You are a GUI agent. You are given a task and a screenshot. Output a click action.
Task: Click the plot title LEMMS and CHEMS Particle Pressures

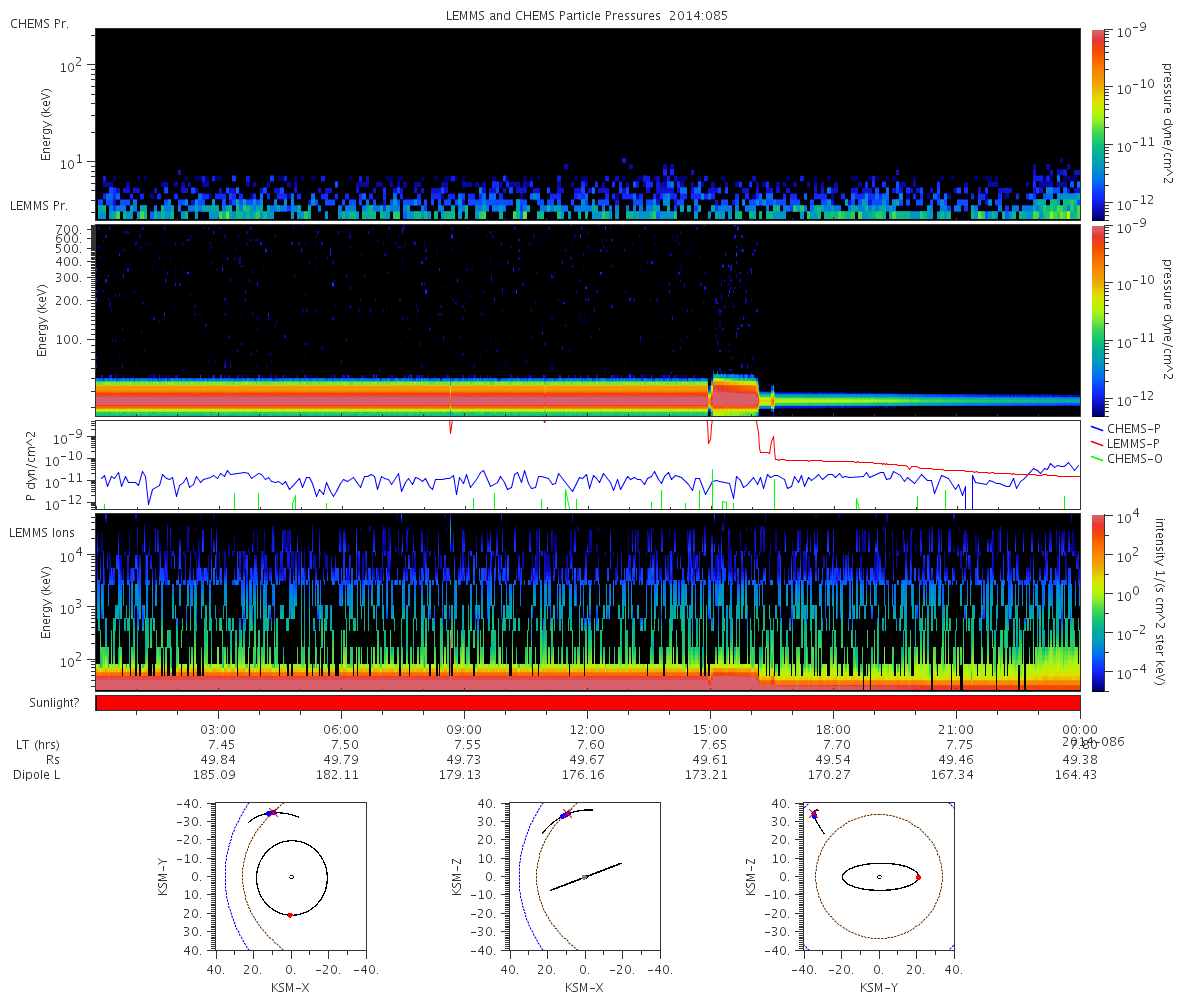pos(588,16)
